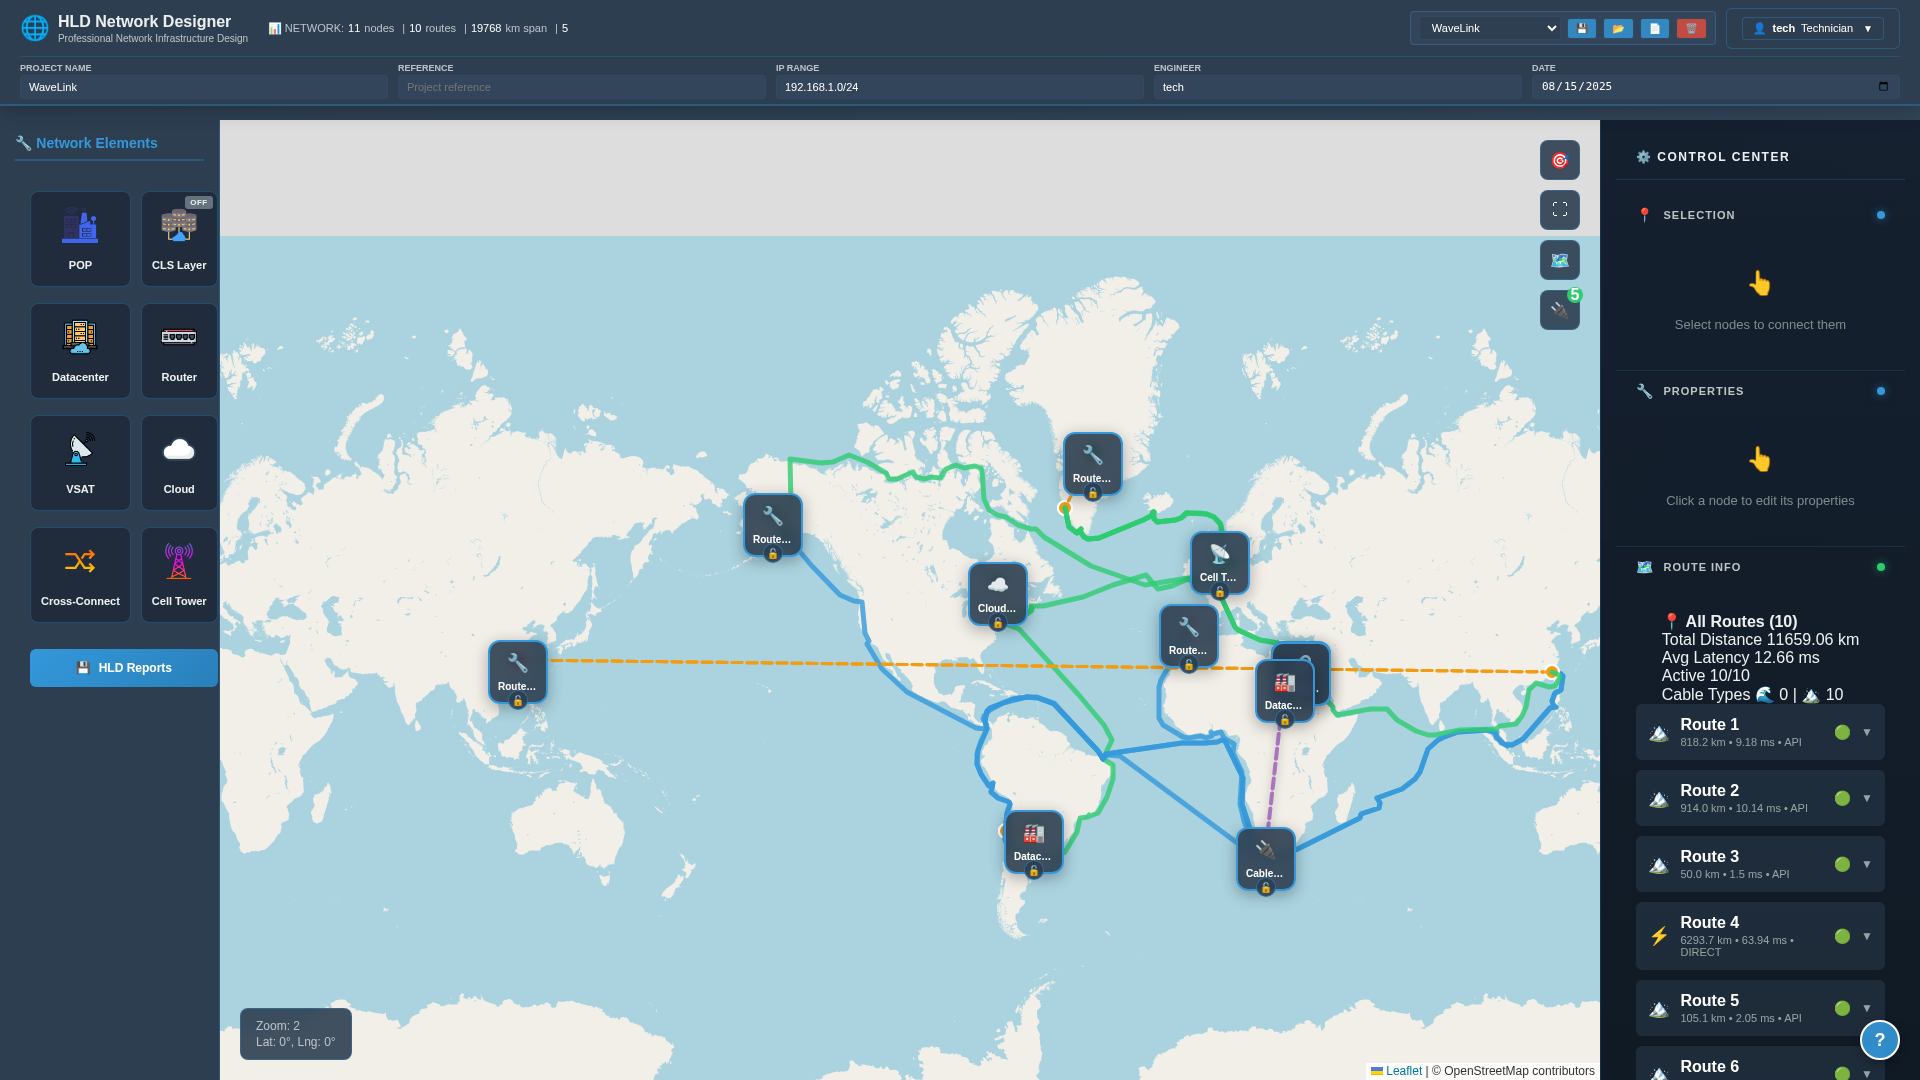Select the VSAT dish element
This screenshot has width=1920, height=1080.
tap(80, 463)
